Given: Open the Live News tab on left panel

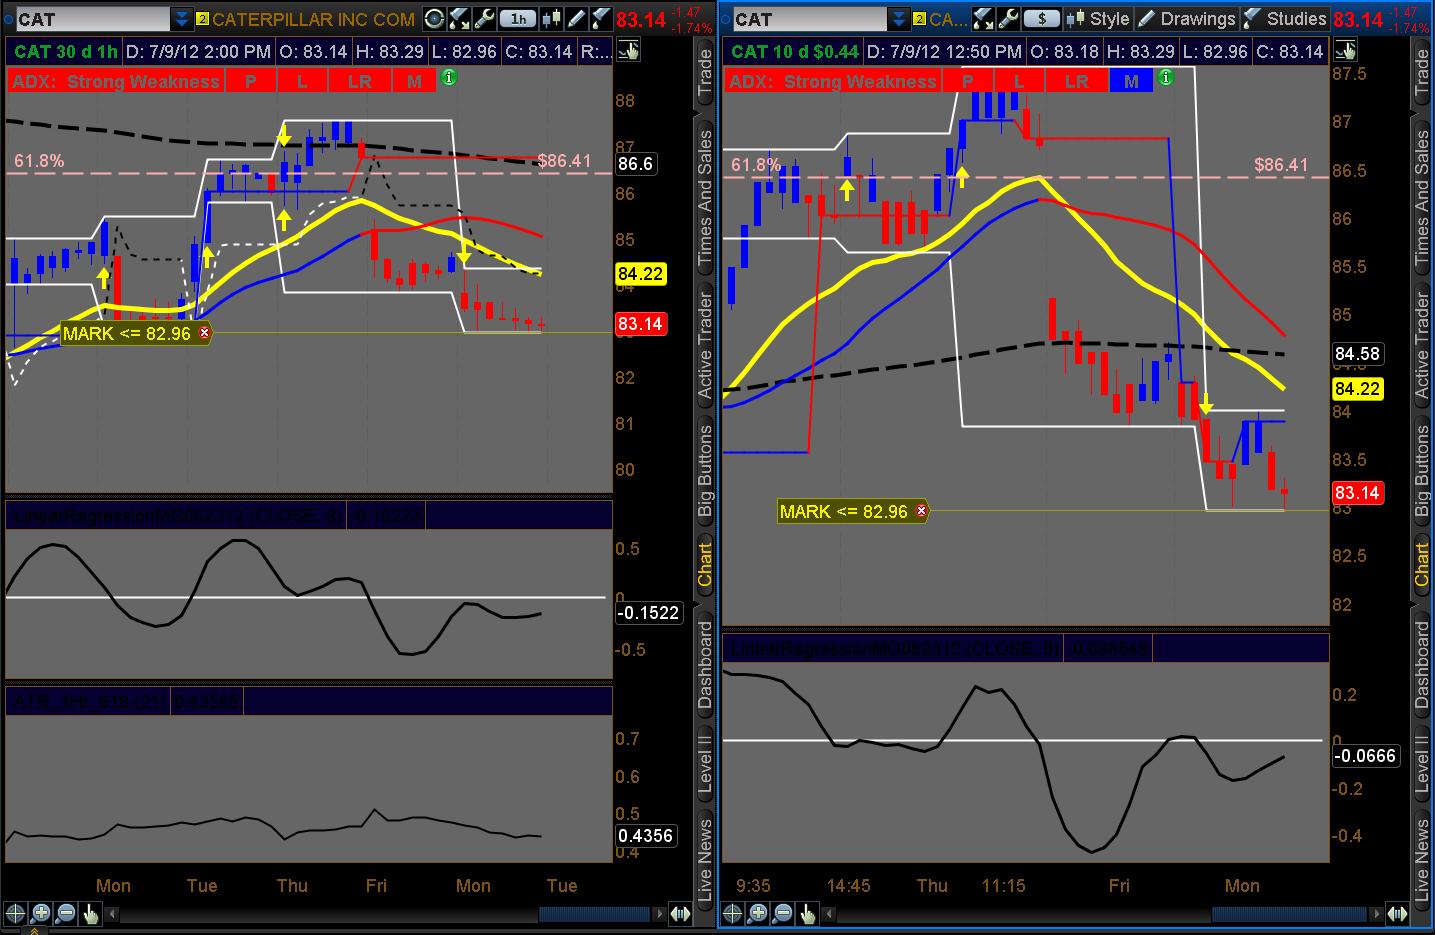Looking at the screenshot, I should 705,862.
